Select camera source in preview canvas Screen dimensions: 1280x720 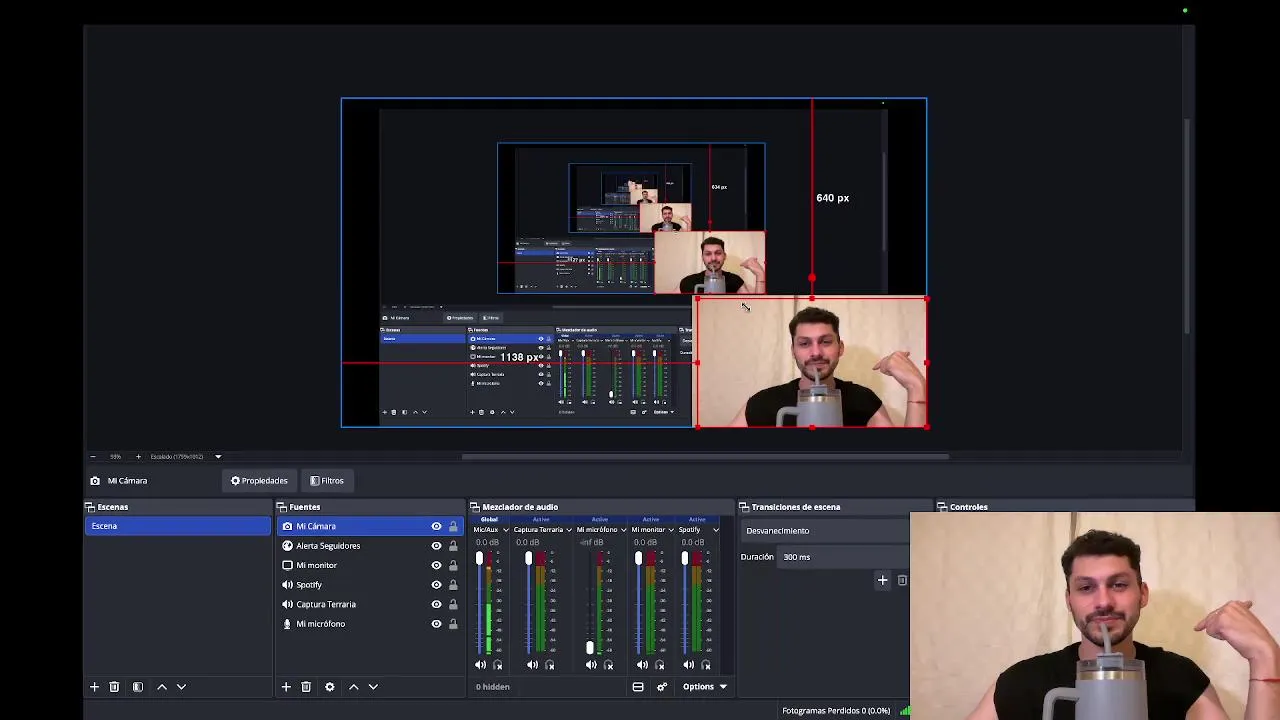811,363
